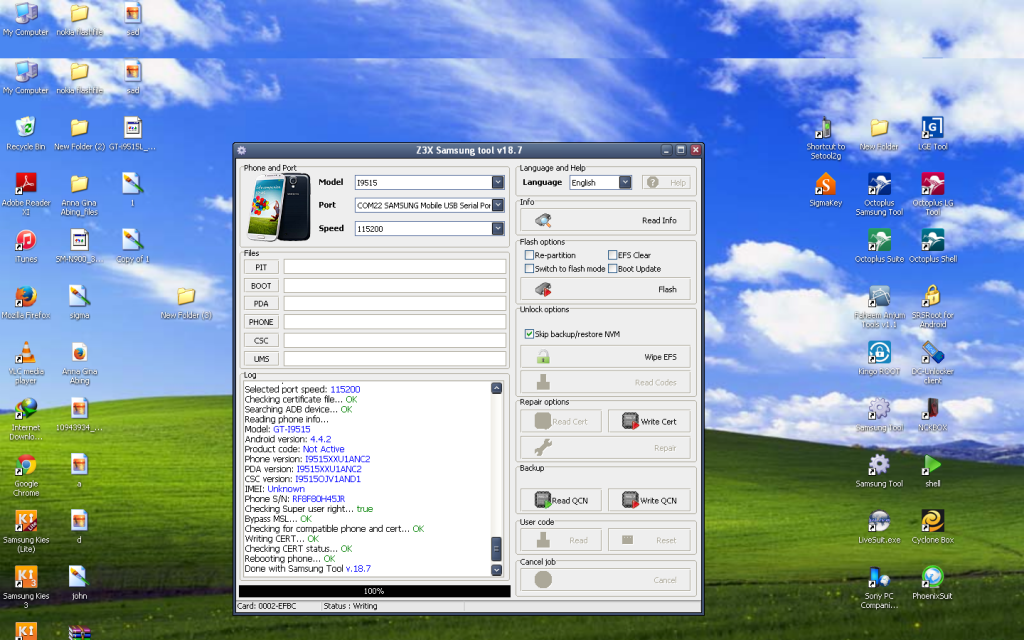Open the Mozilla Firefox desktop shortcut
1024x640 pixels.
coord(25,302)
